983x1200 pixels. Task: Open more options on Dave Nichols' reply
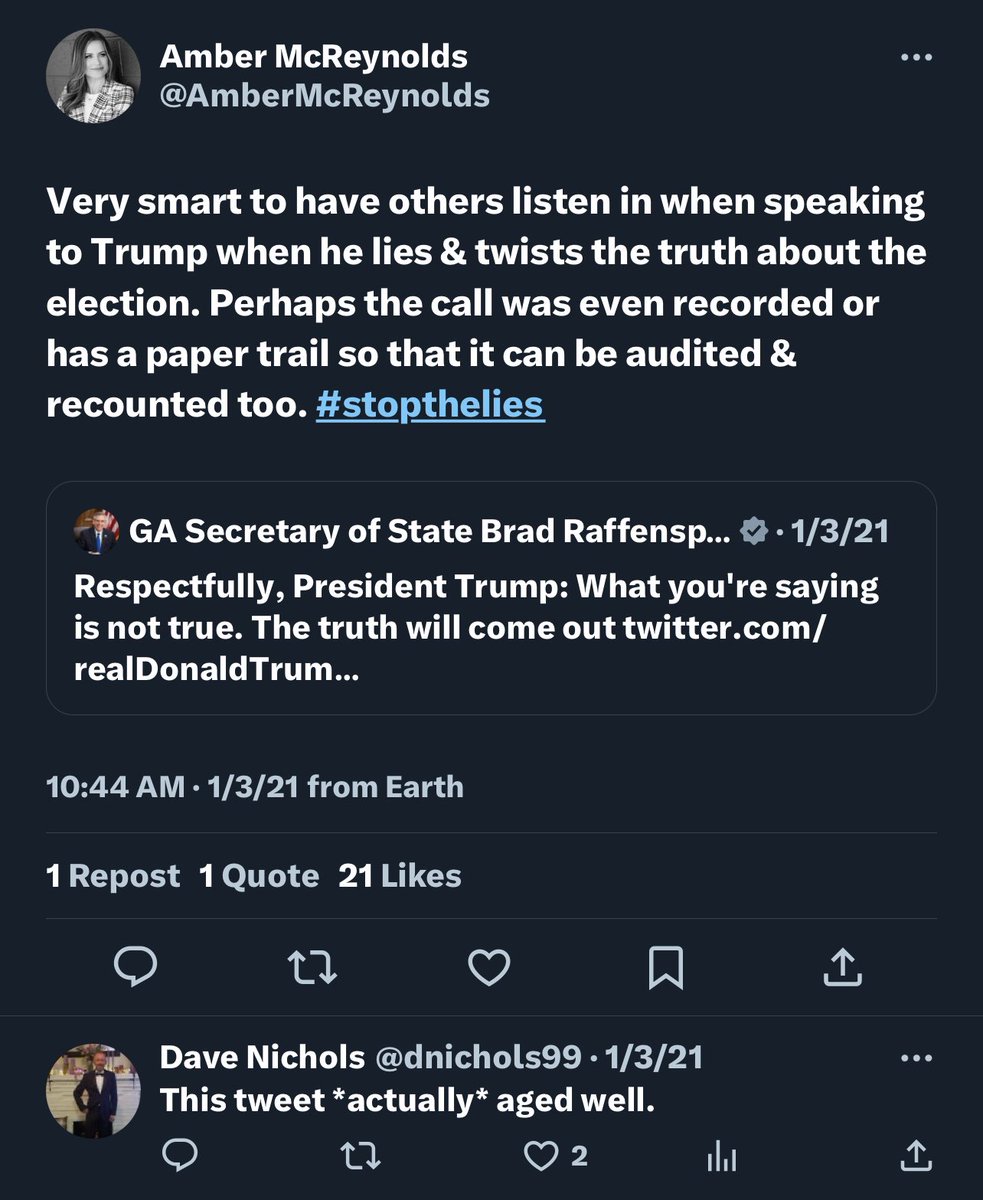pyautogui.click(x=915, y=1058)
